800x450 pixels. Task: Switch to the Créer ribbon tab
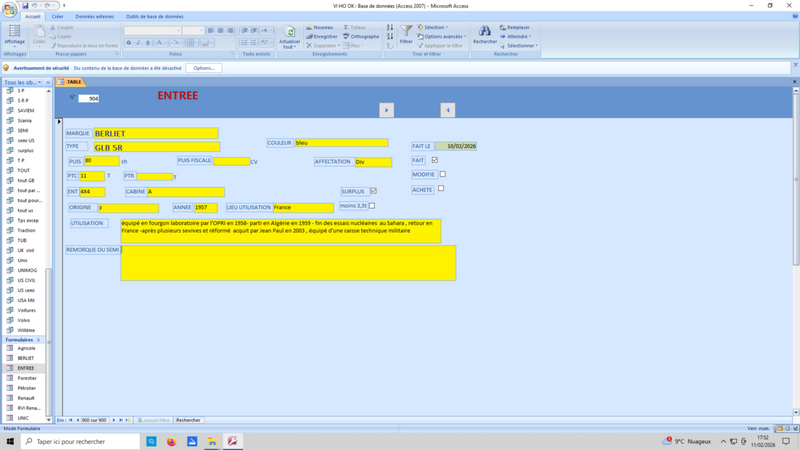tap(57, 16)
